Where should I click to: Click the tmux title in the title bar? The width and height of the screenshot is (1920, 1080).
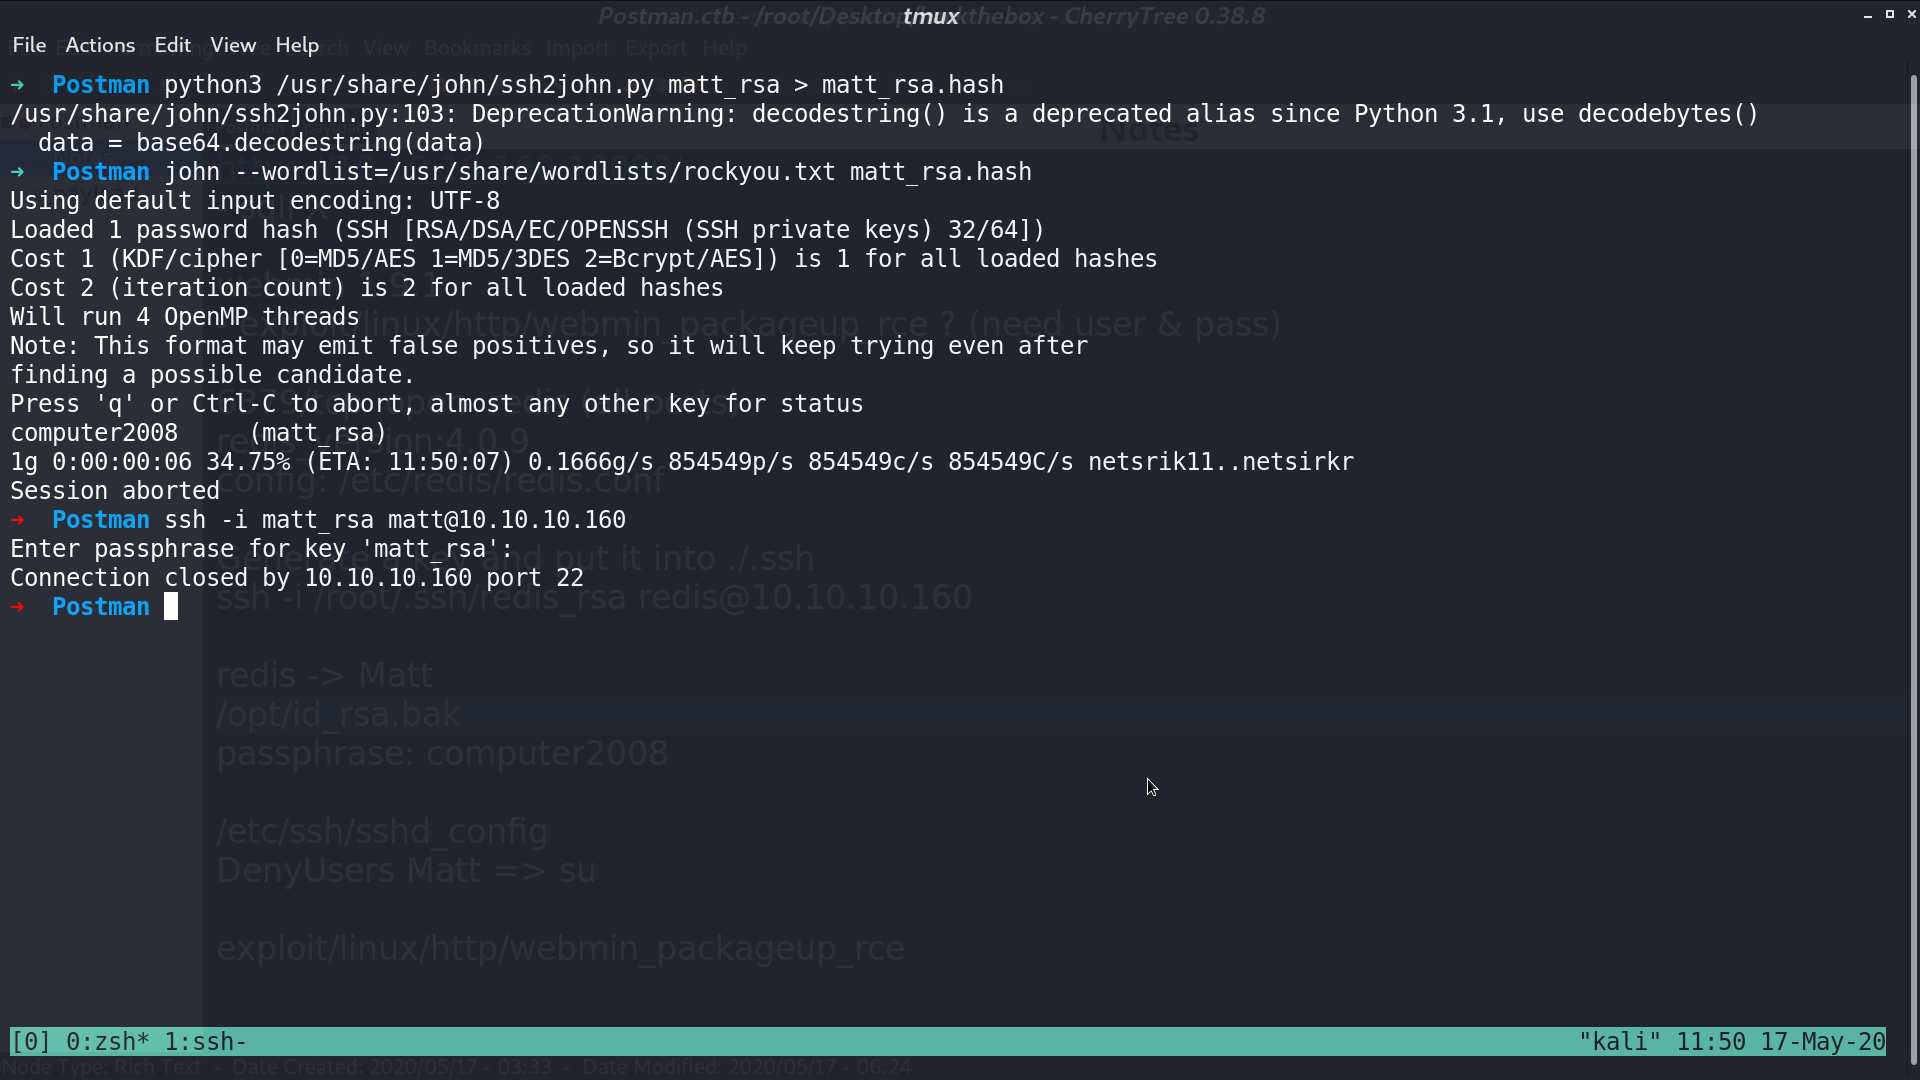coord(931,16)
